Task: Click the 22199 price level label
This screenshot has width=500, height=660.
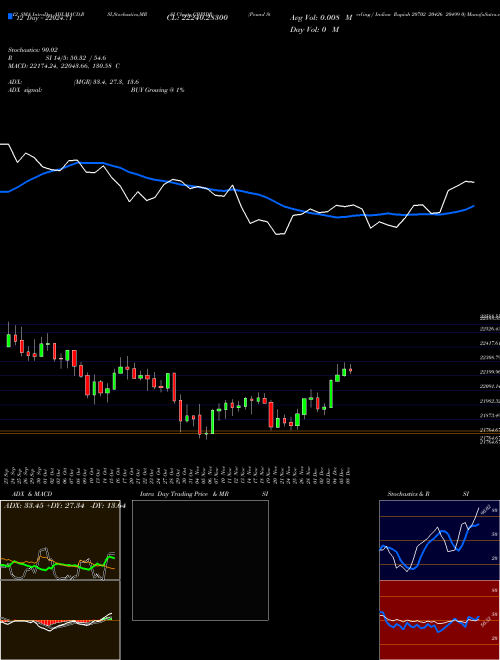Action: [489, 372]
